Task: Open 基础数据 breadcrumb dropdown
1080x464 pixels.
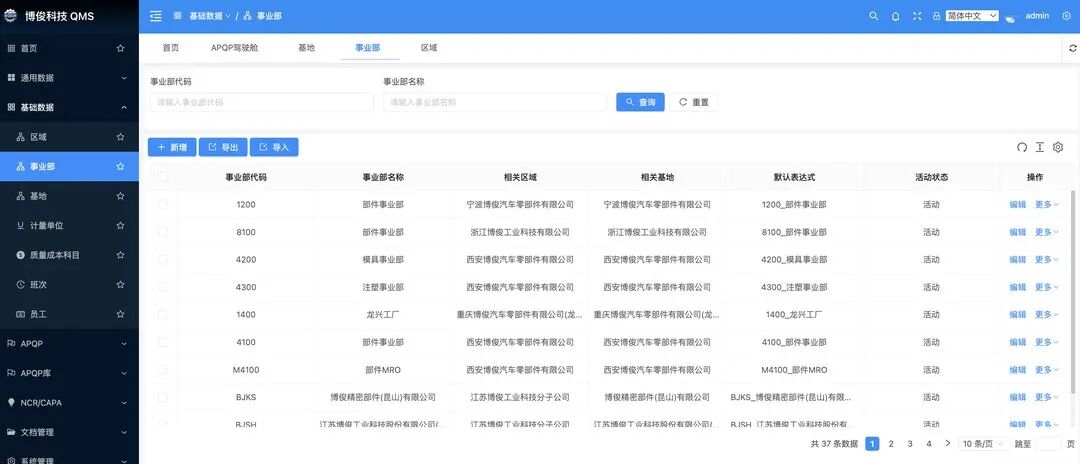Action: (x=210, y=16)
